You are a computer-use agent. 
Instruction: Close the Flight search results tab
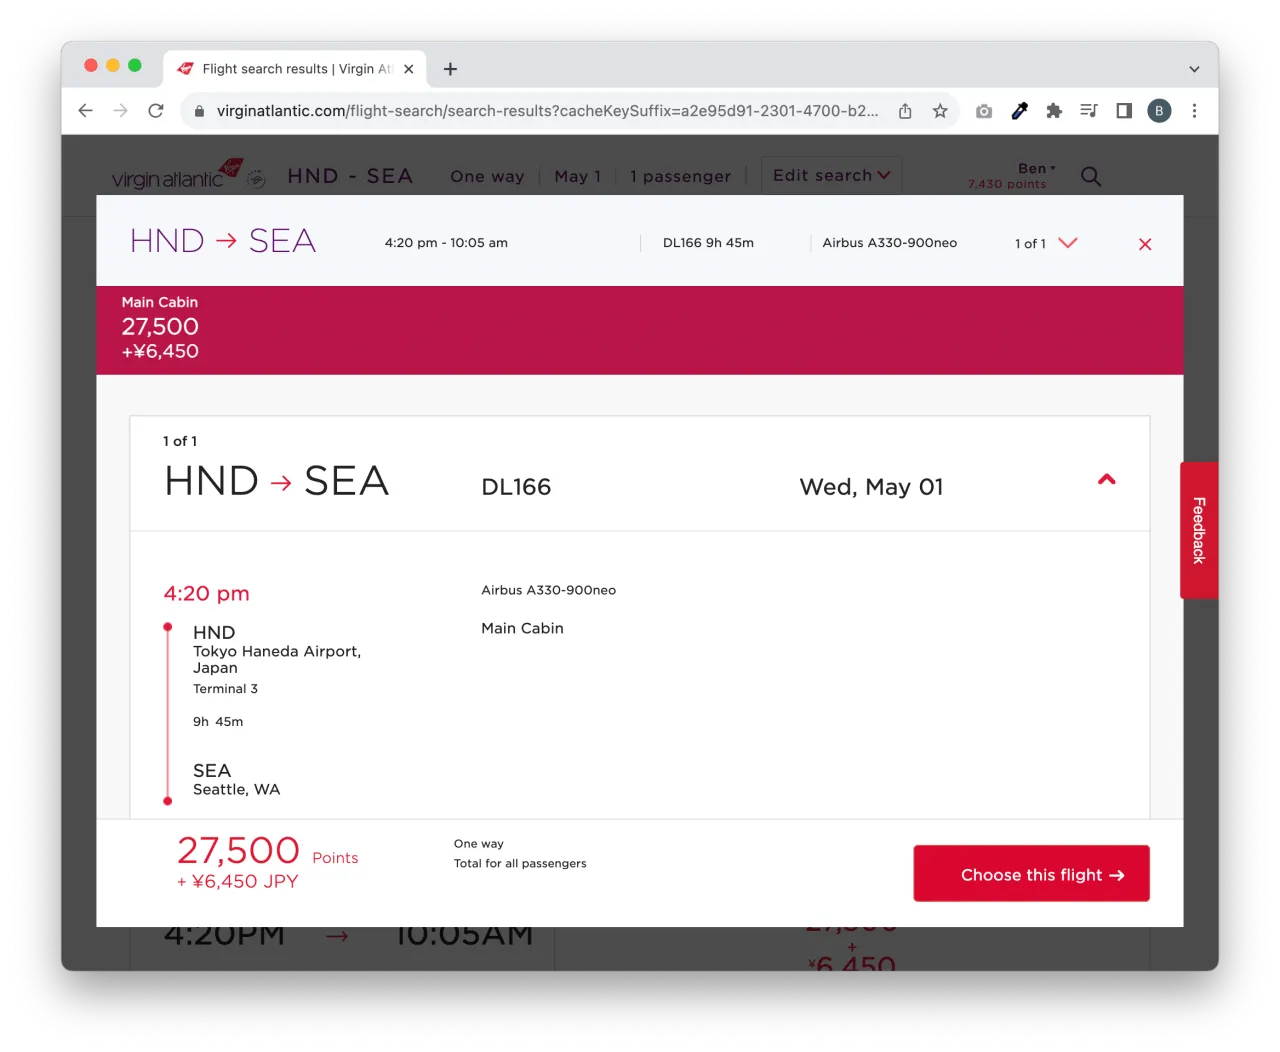pos(408,69)
